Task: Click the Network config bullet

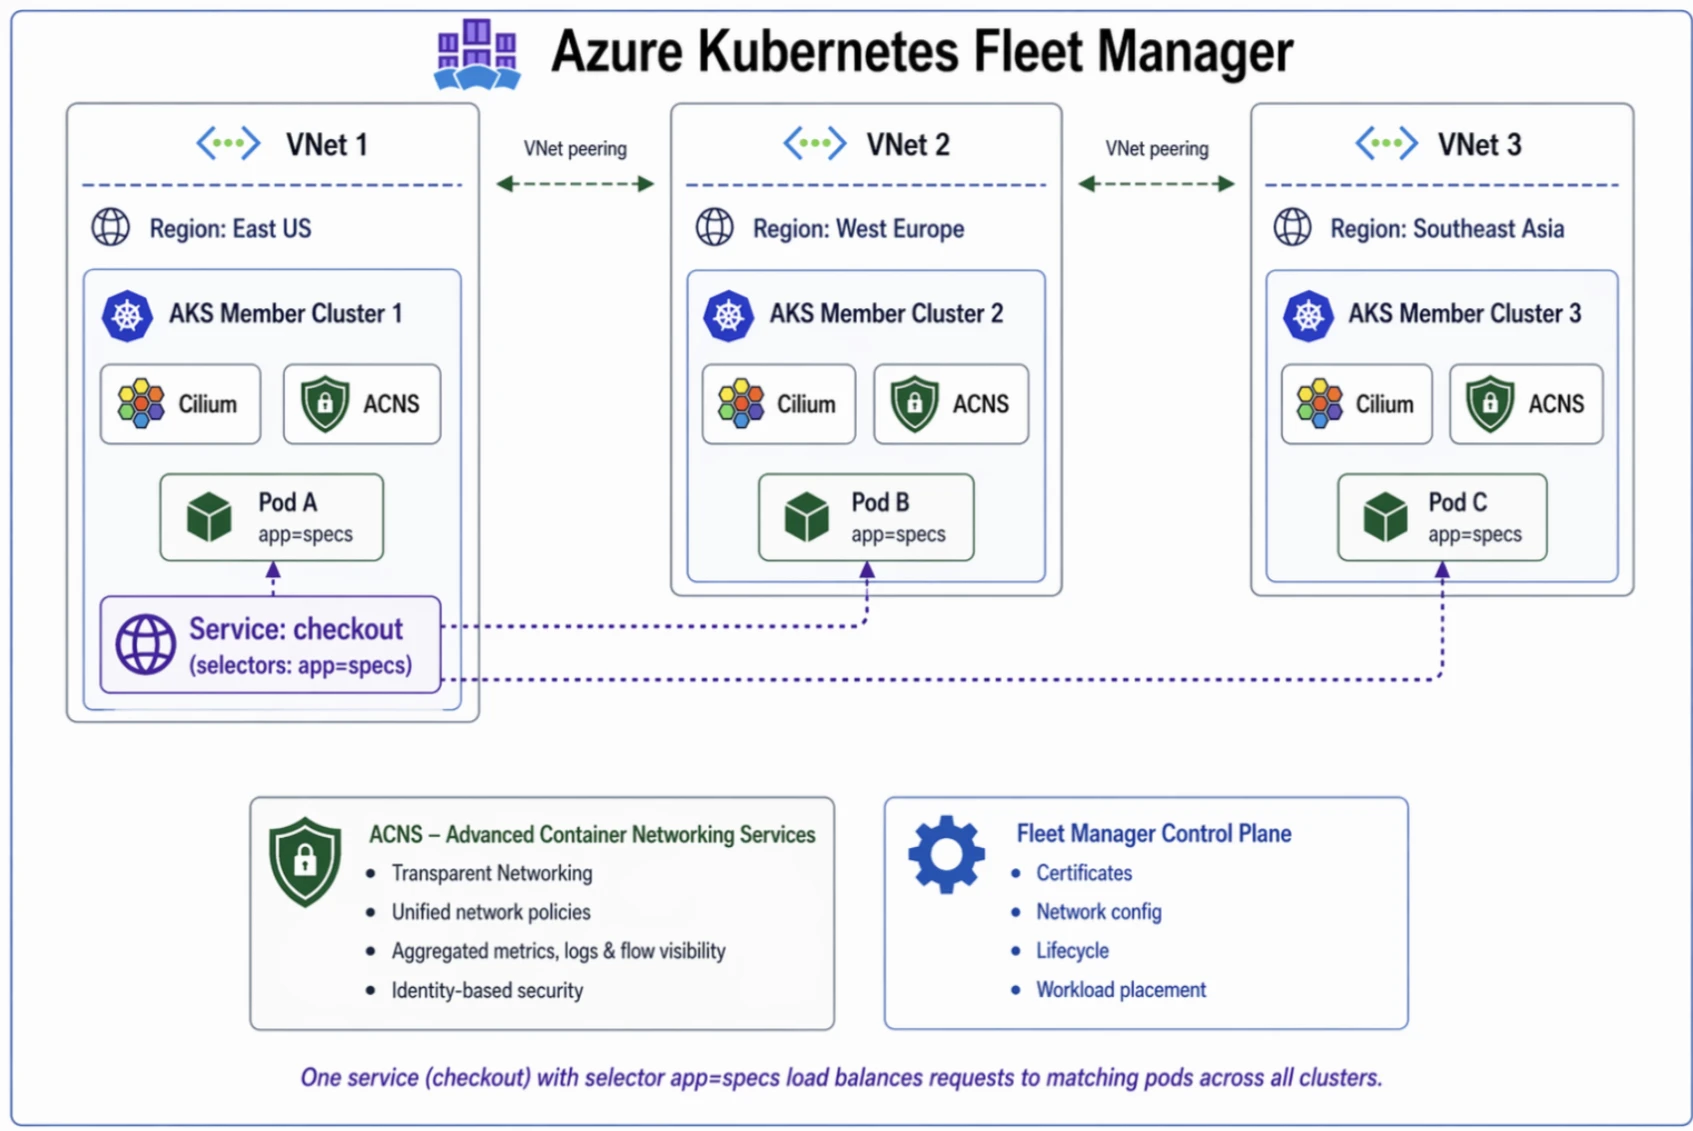Action: (x=1099, y=912)
